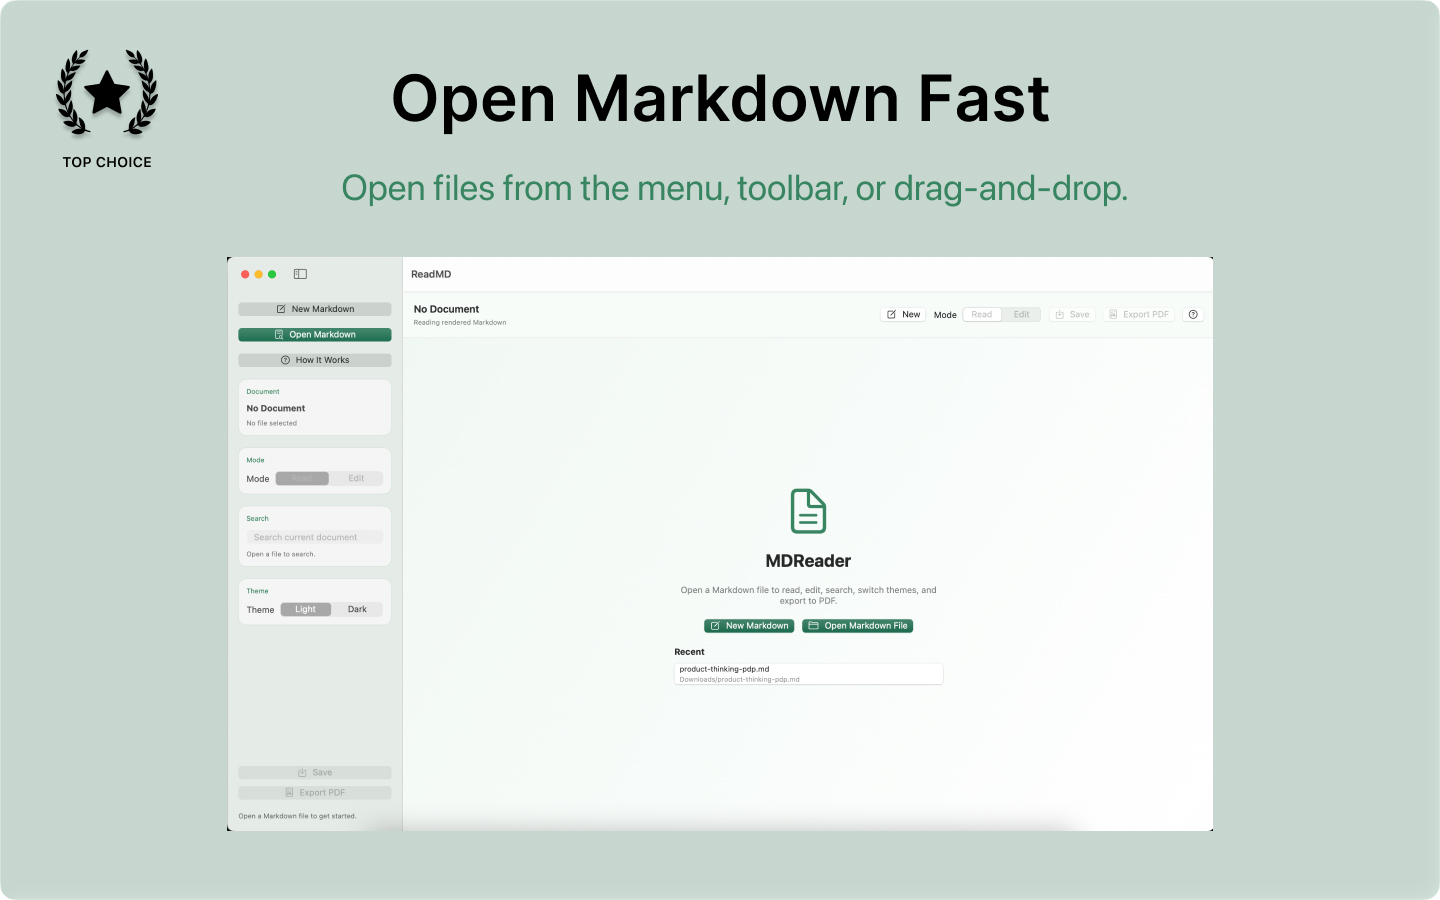Click the Open Markdown File button
This screenshot has height=900, width=1440.
pyautogui.click(x=858, y=626)
